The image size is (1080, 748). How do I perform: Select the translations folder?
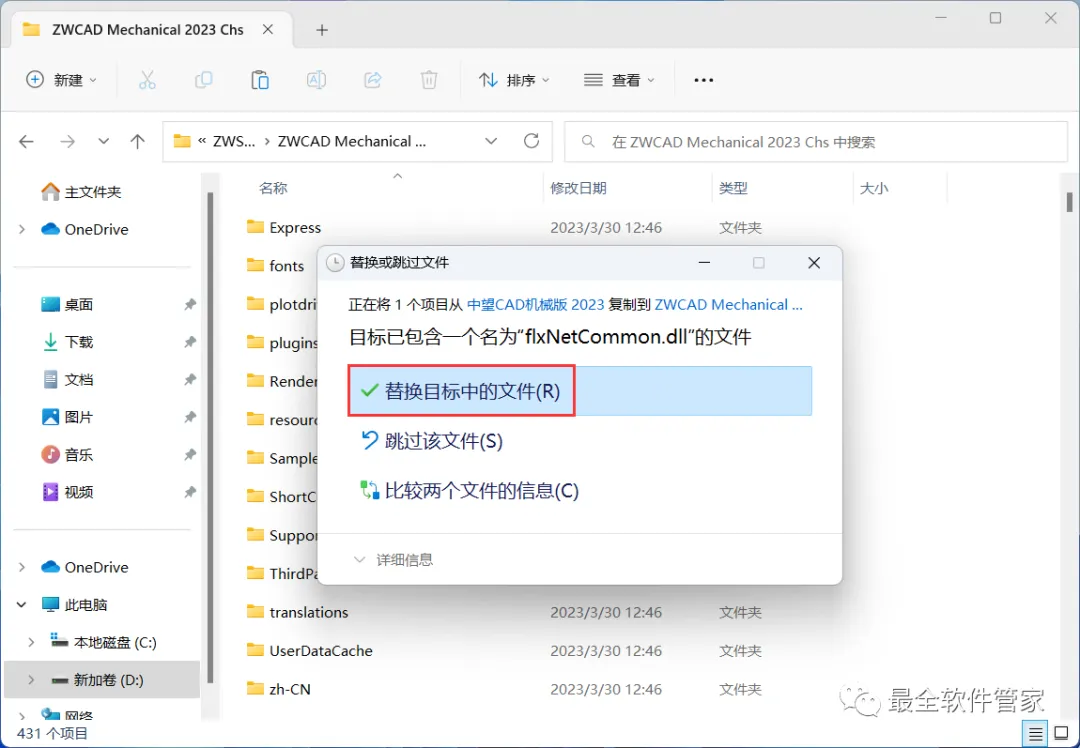pyautogui.click(x=298, y=612)
